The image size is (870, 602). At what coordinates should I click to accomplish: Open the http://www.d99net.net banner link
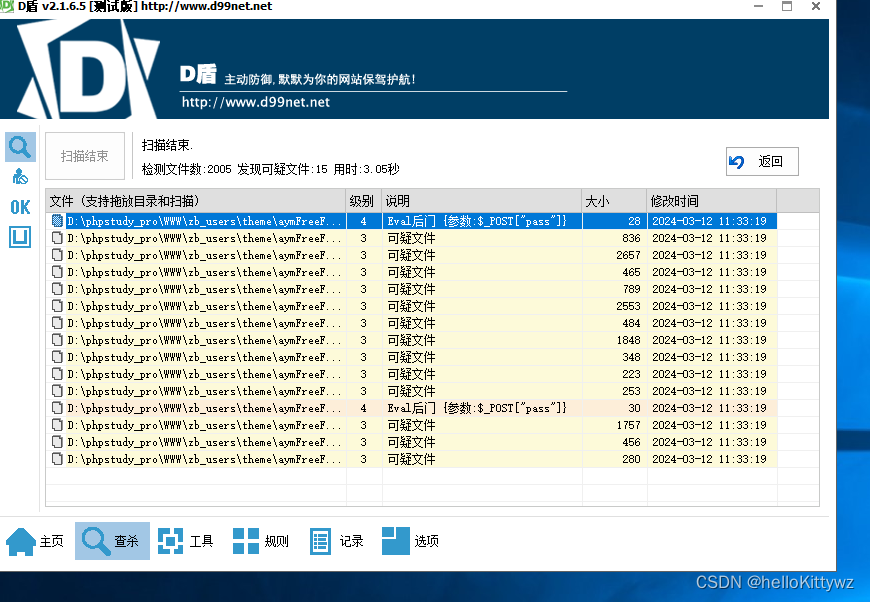coord(256,102)
